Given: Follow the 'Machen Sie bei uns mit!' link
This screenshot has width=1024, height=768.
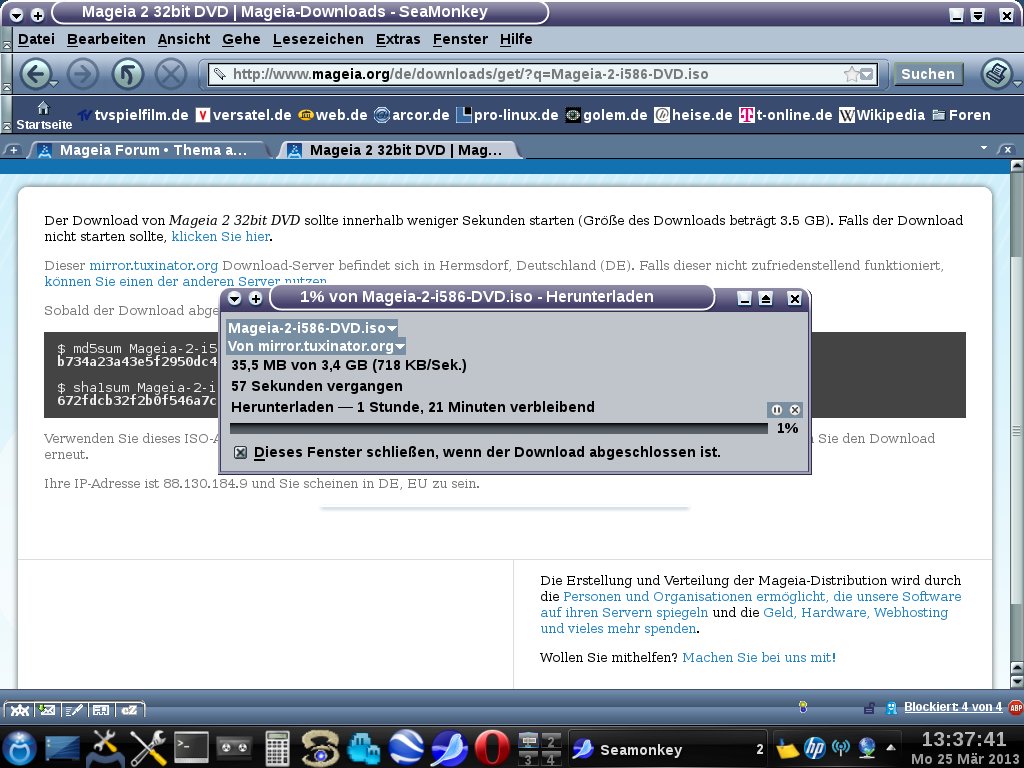Looking at the screenshot, I should [759, 658].
